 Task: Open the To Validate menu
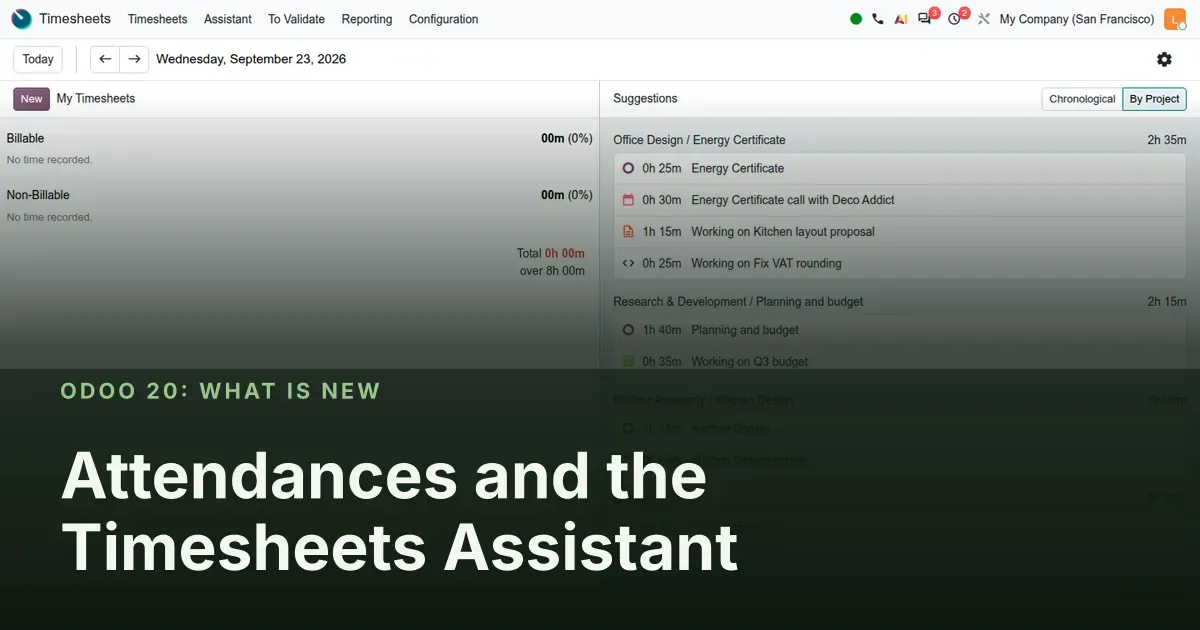pos(296,19)
